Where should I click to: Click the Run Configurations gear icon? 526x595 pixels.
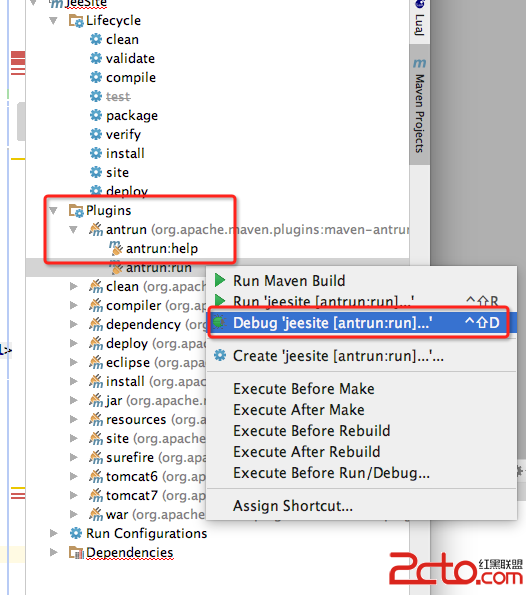click(76, 533)
